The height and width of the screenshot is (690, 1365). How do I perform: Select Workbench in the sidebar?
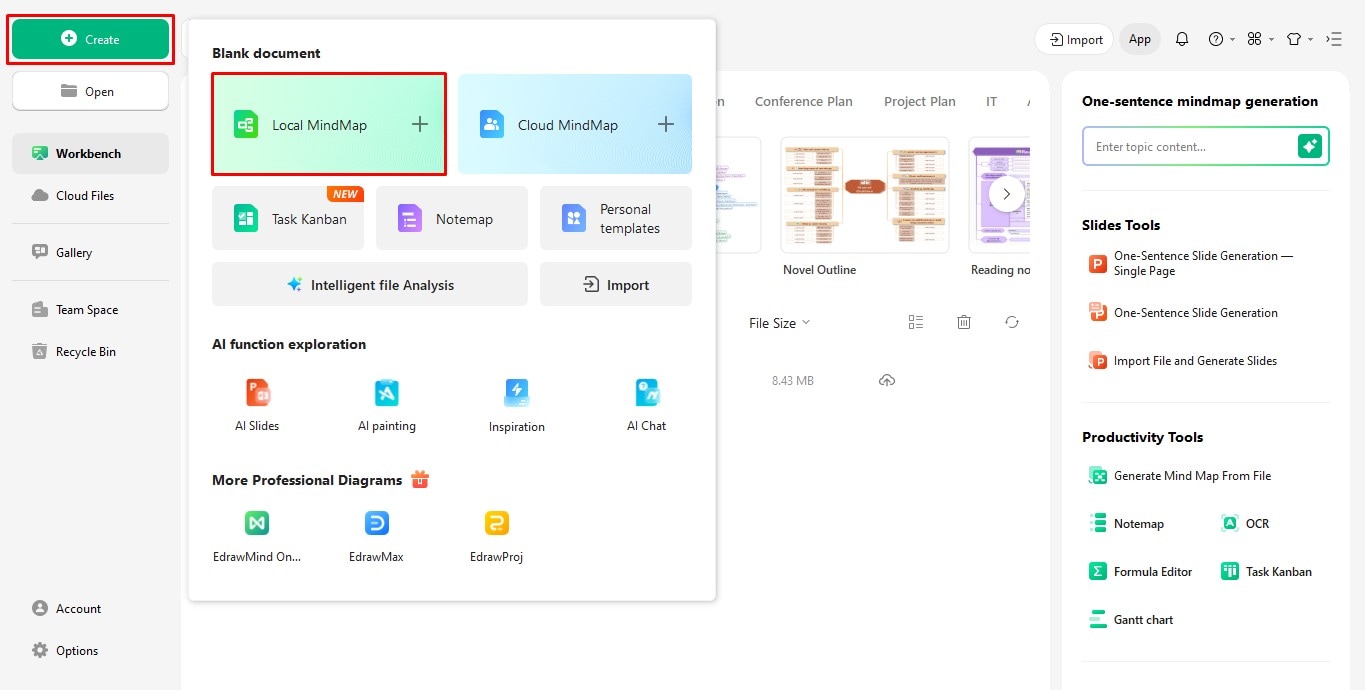pos(90,153)
